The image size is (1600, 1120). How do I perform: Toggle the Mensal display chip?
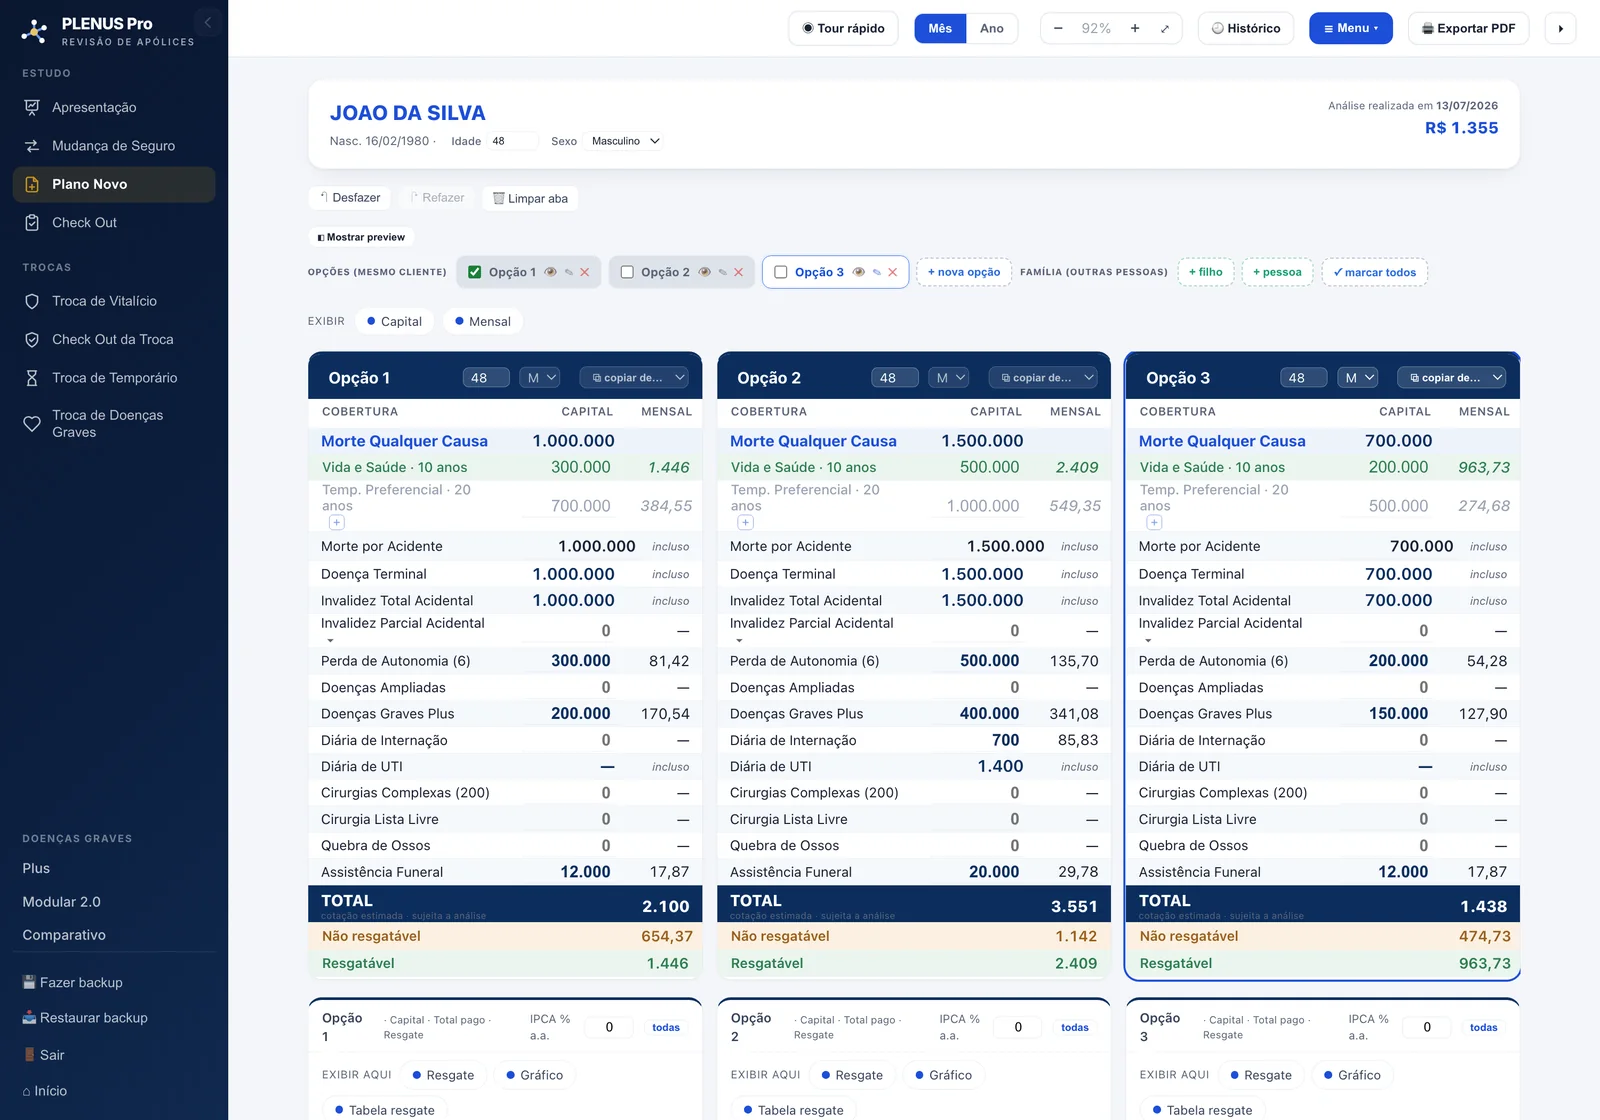click(x=483, y=321)
